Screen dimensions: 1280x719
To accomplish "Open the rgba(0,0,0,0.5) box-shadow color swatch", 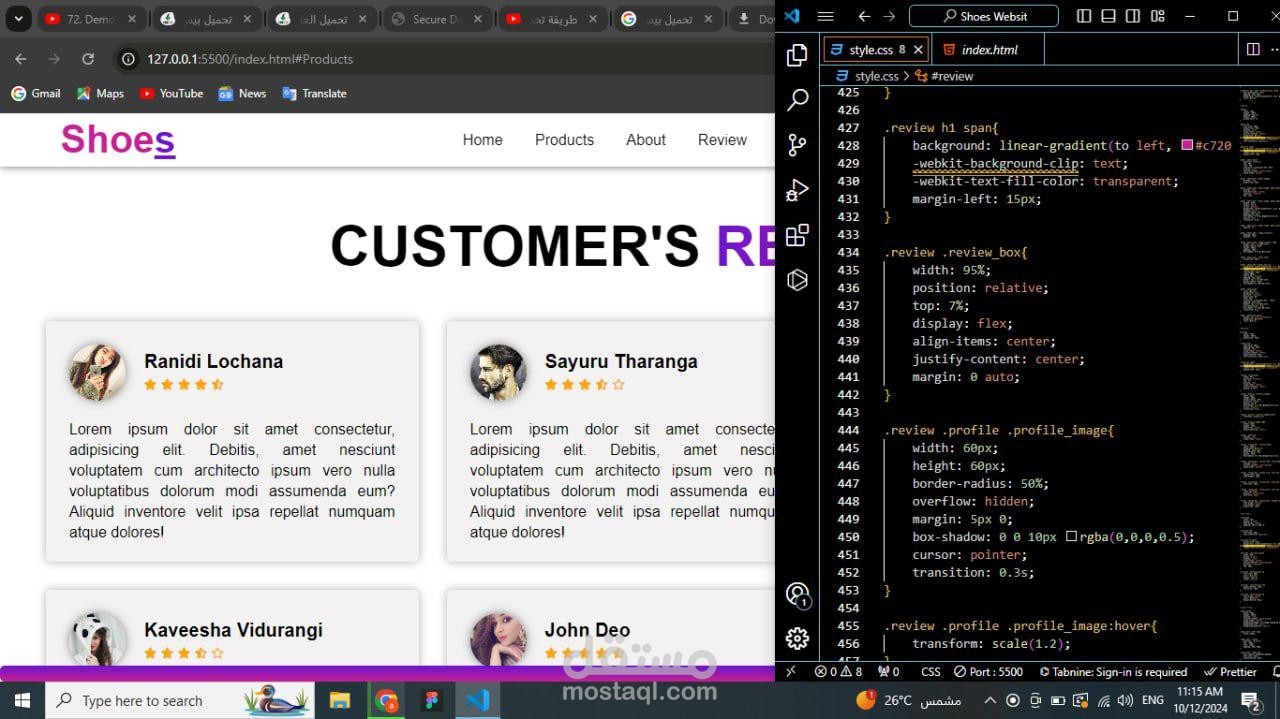I will tap(1071, 537).
